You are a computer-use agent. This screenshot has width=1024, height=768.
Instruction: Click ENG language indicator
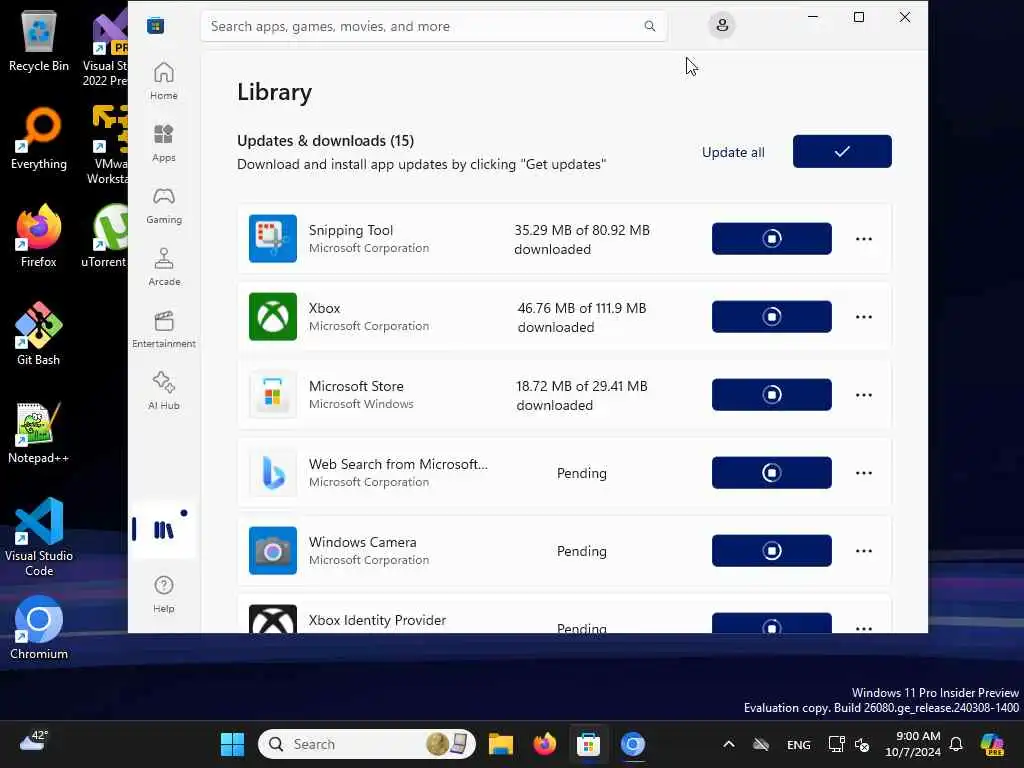[x=798, y=744]
